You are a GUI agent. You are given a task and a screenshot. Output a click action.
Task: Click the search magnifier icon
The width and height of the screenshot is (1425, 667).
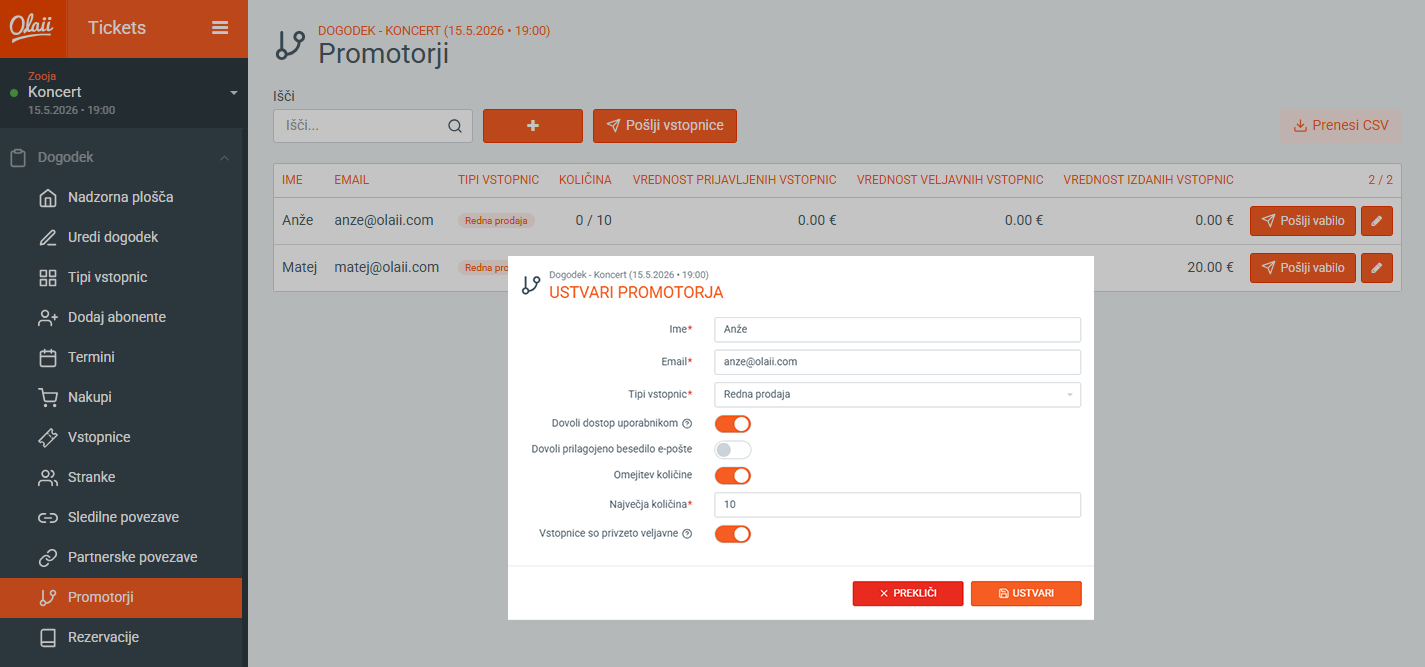[x=455, y=126]
